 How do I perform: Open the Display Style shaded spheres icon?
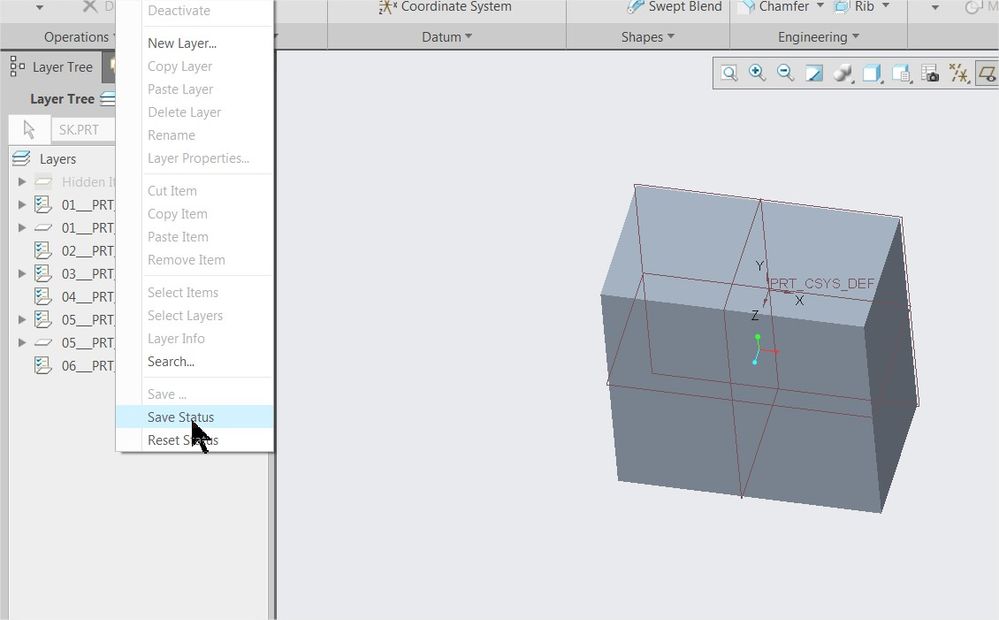tap(843, 73)
